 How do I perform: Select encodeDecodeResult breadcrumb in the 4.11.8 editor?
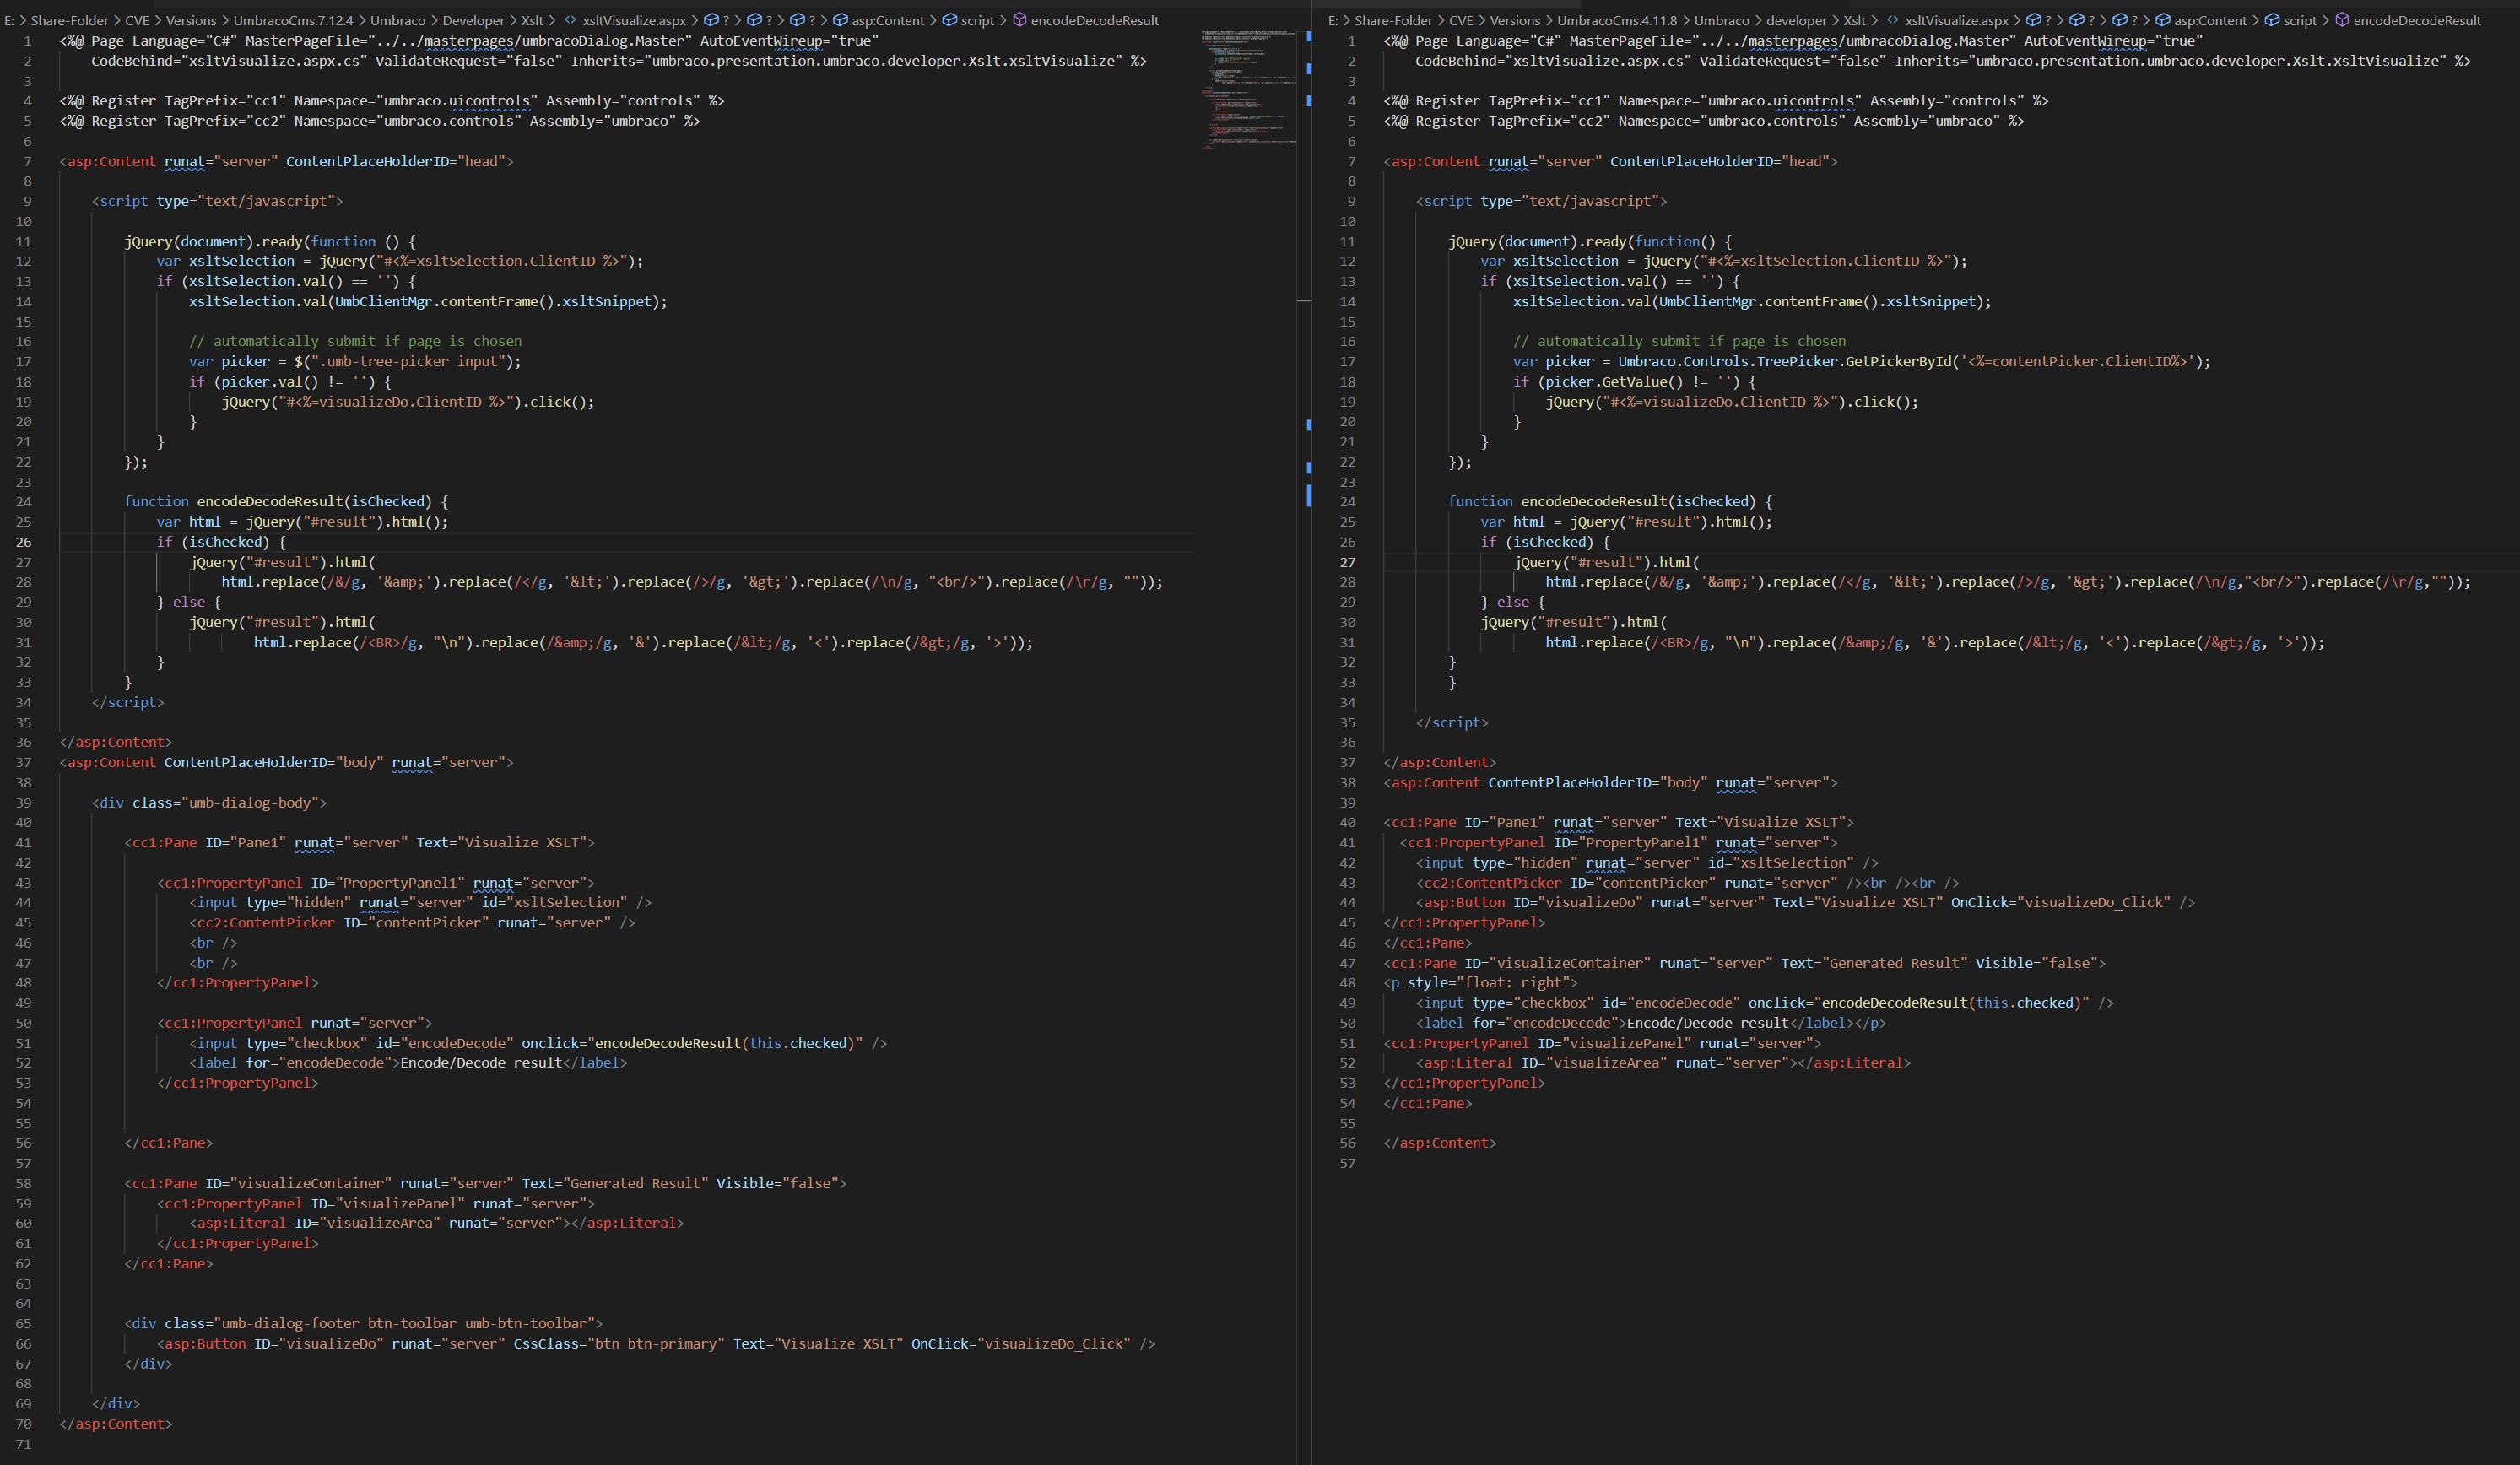2418,20
